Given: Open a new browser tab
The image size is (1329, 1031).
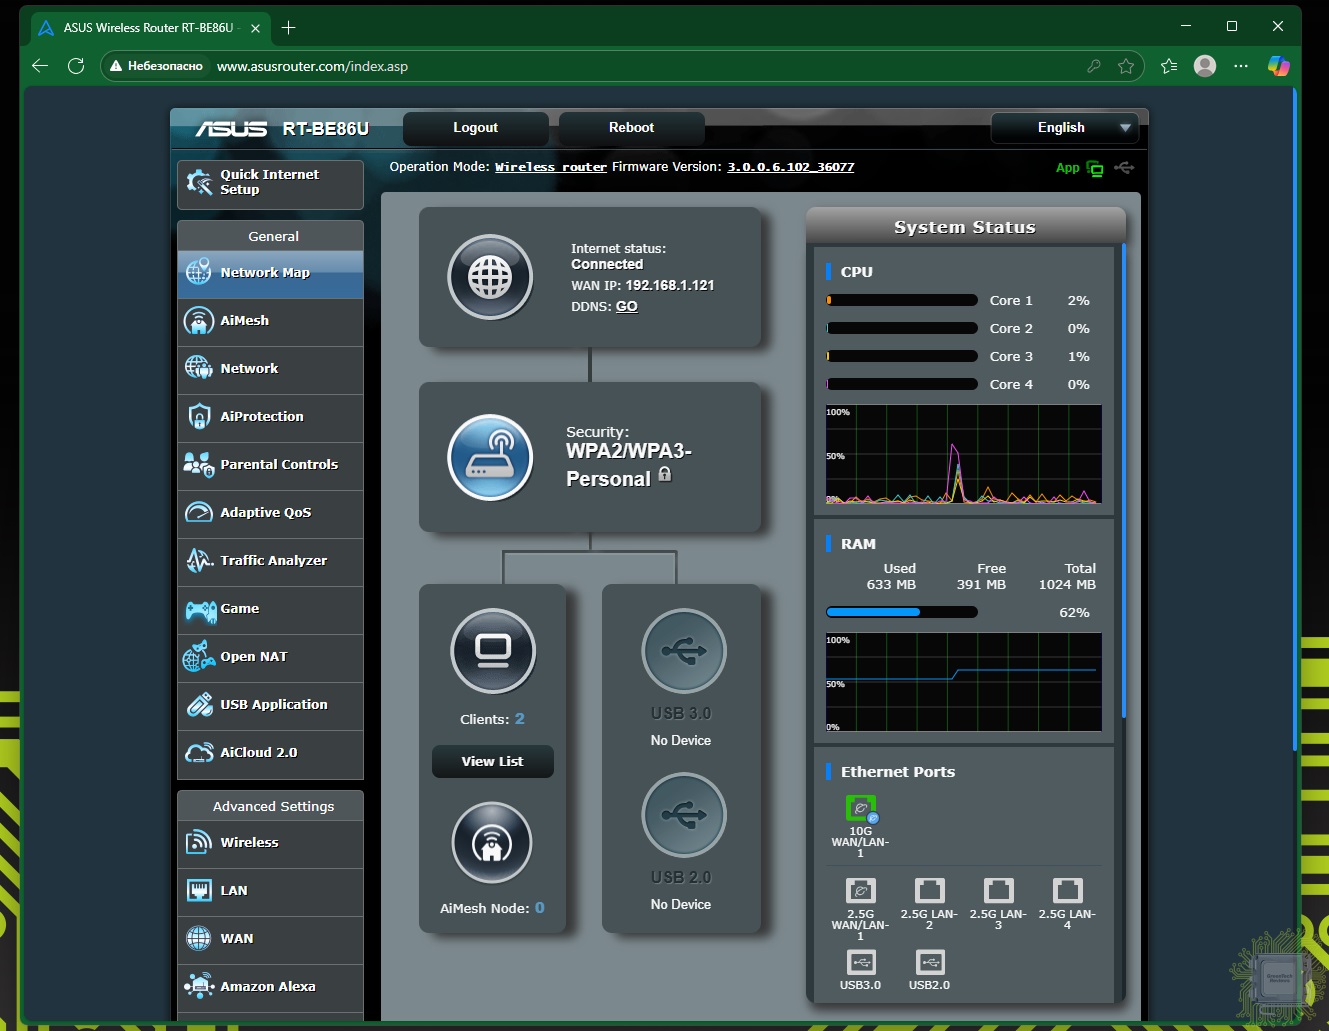Looking at the screenshot, I should (289, 27).
